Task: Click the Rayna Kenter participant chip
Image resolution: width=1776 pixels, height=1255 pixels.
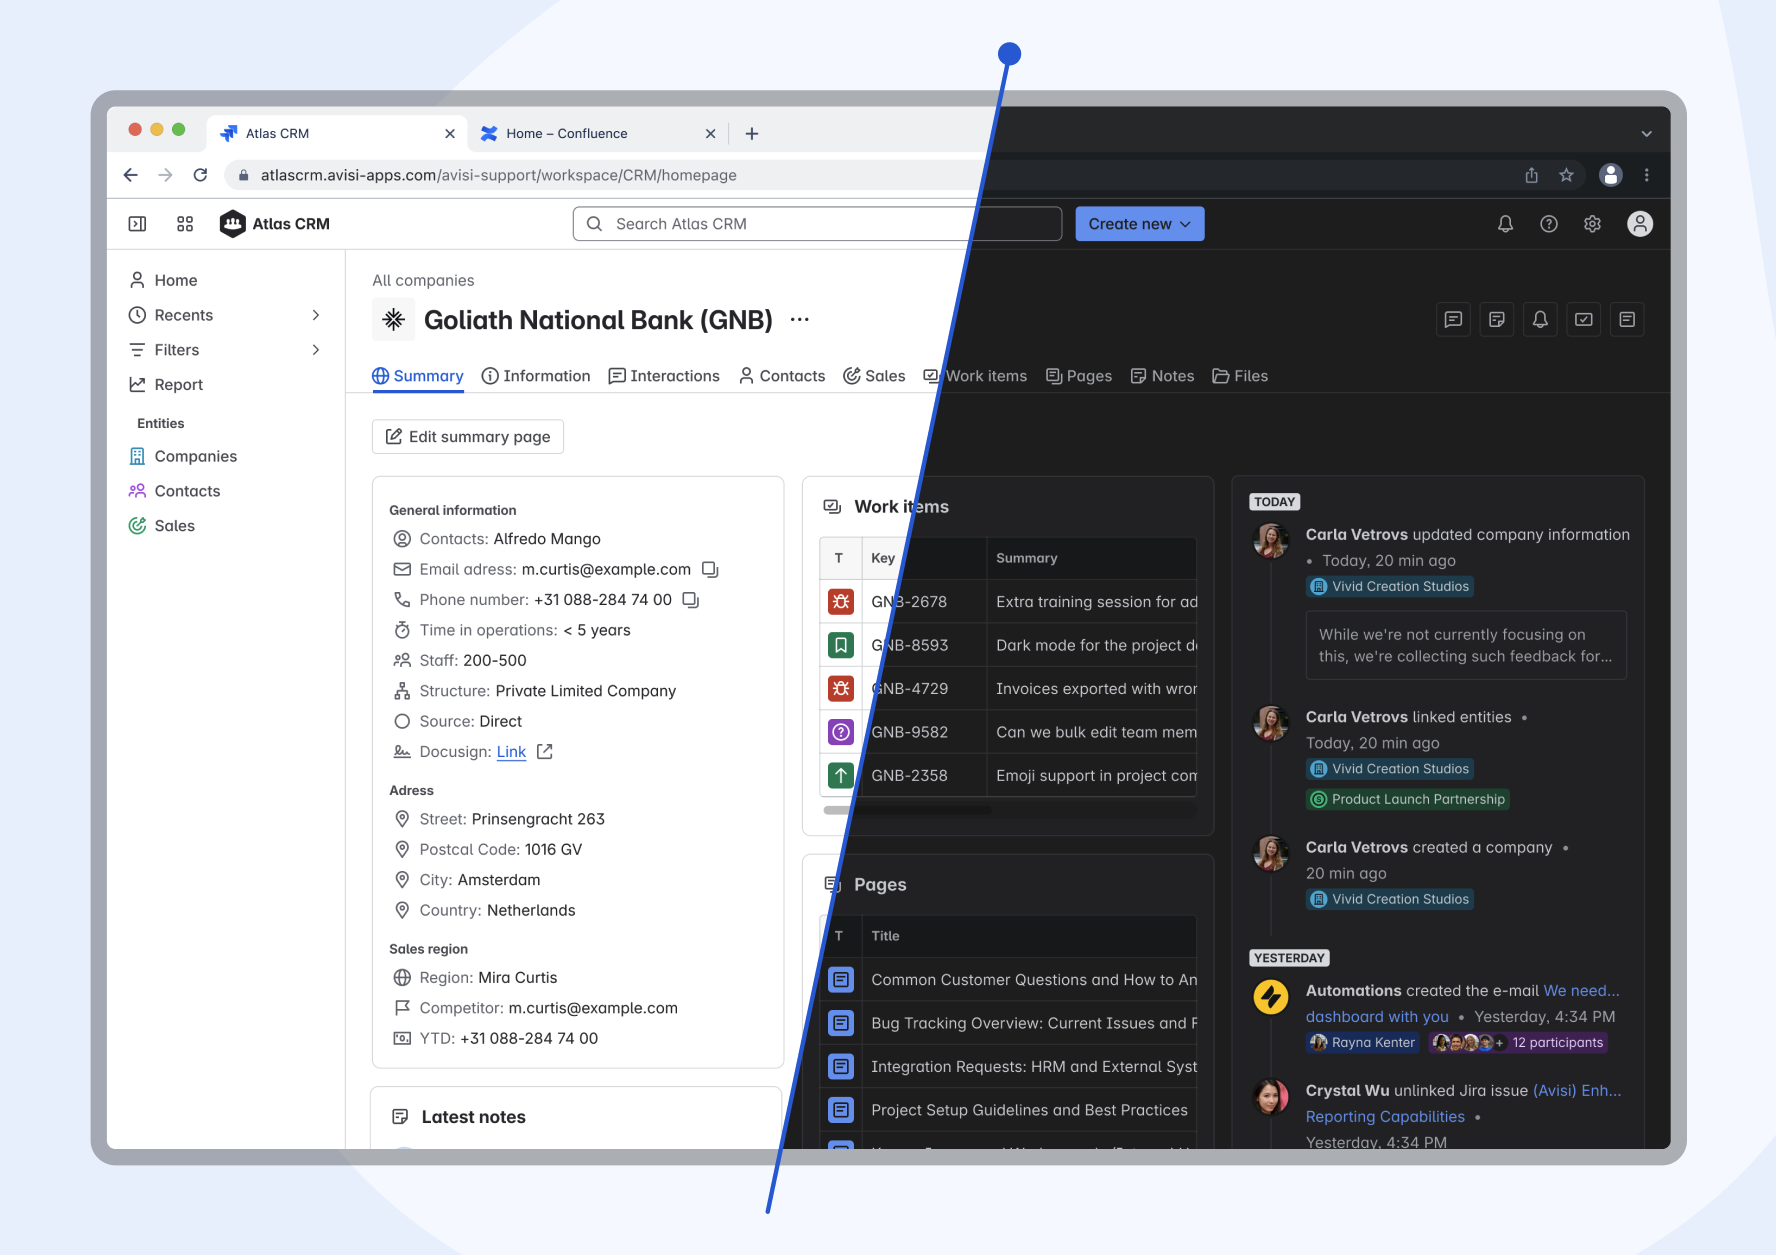Action: point(1363,1043)
